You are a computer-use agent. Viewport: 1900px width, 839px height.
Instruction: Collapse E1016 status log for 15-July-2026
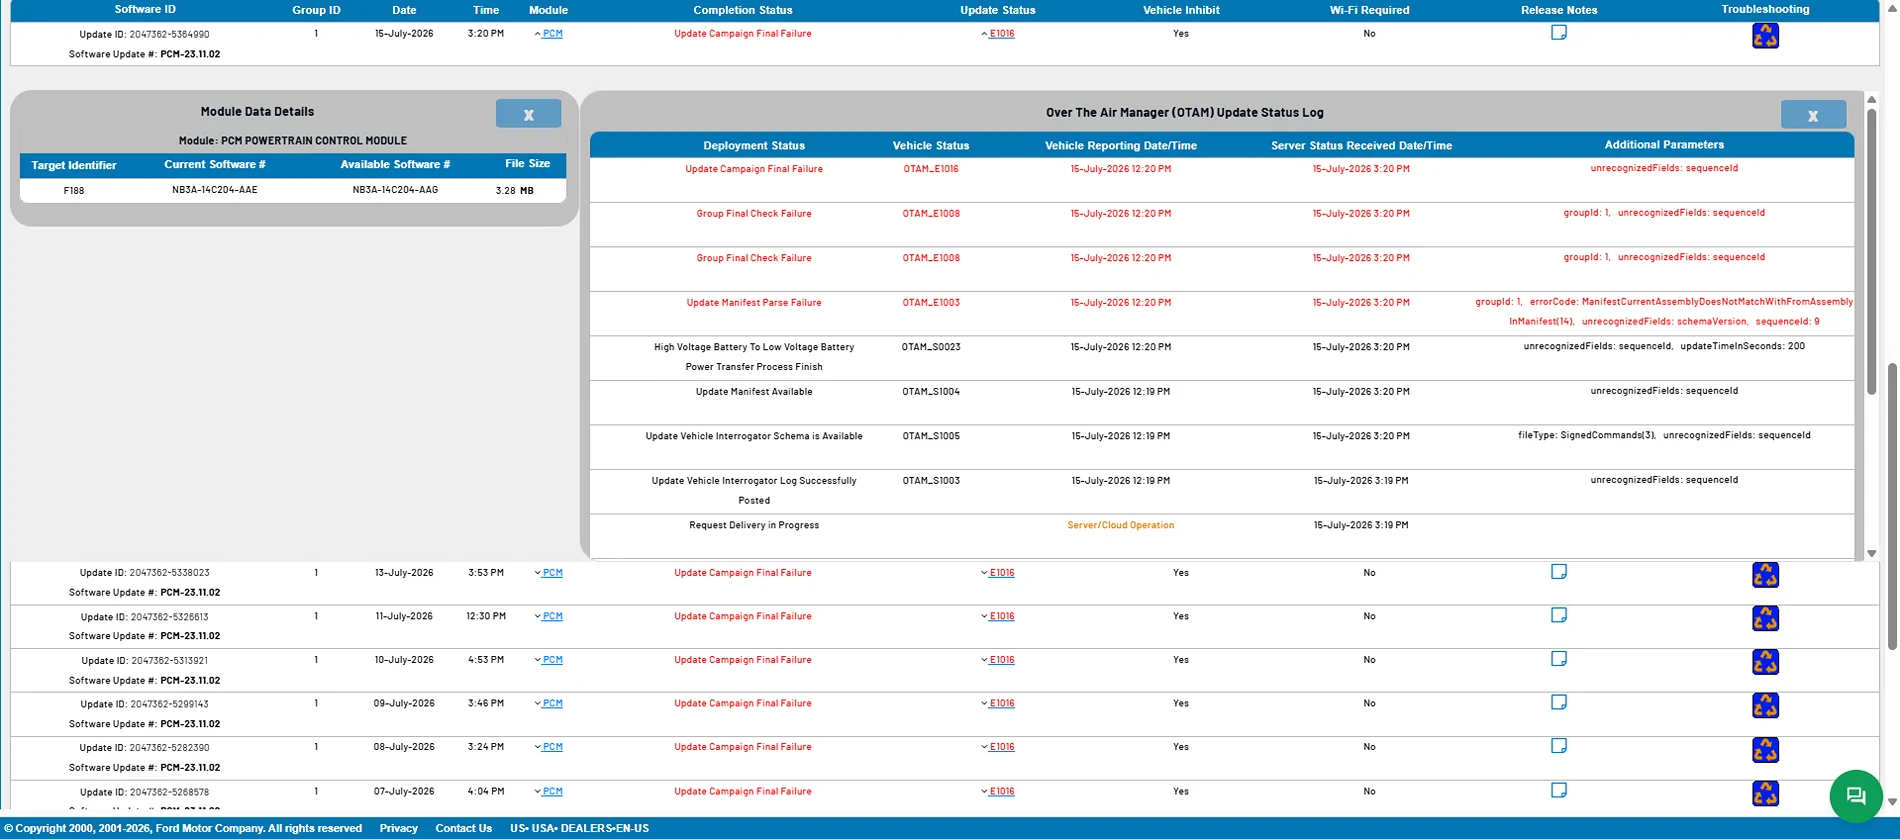pyautogui.click(x=998, y=34)
